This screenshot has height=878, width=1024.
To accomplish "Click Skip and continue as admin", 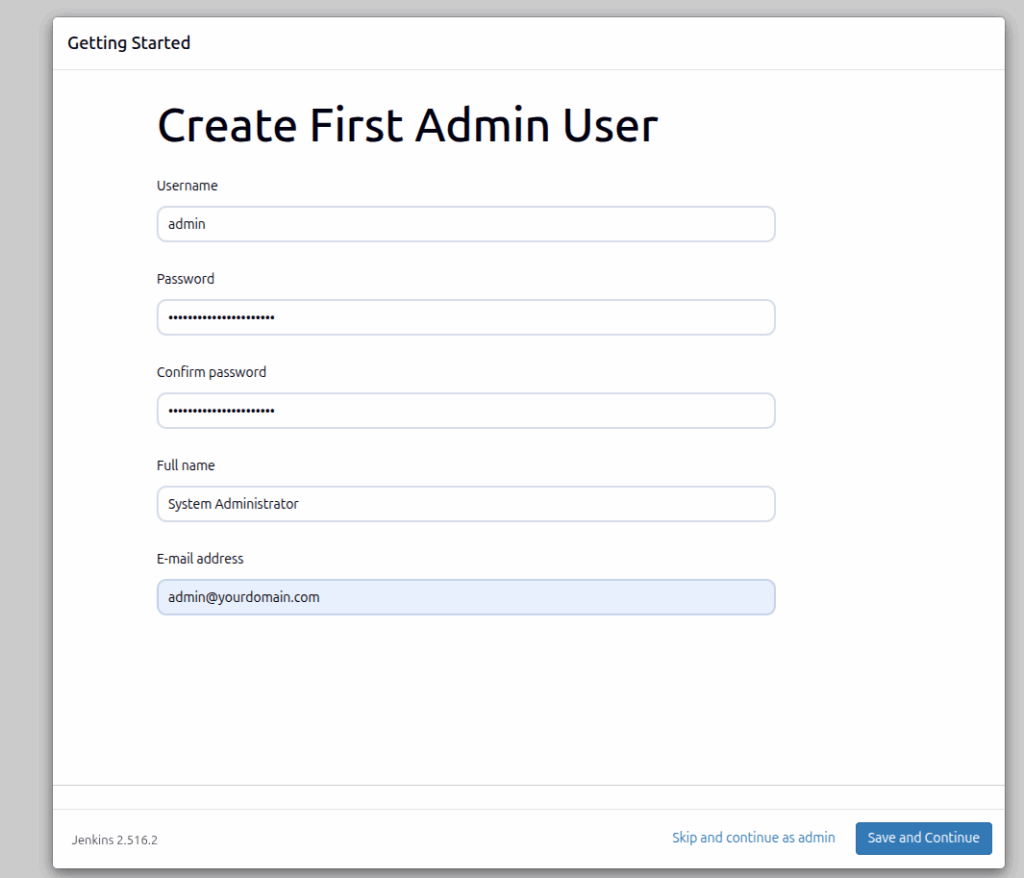I will pyautogui.click(x=753, y=837).
